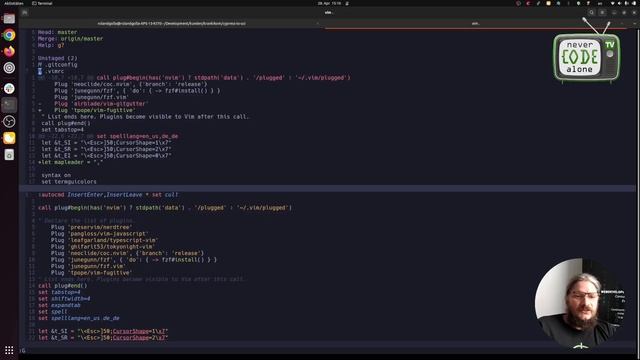Screen dimensions: 640x360
Task: Close the first terminal tab
Action: [x=318, y=23]
